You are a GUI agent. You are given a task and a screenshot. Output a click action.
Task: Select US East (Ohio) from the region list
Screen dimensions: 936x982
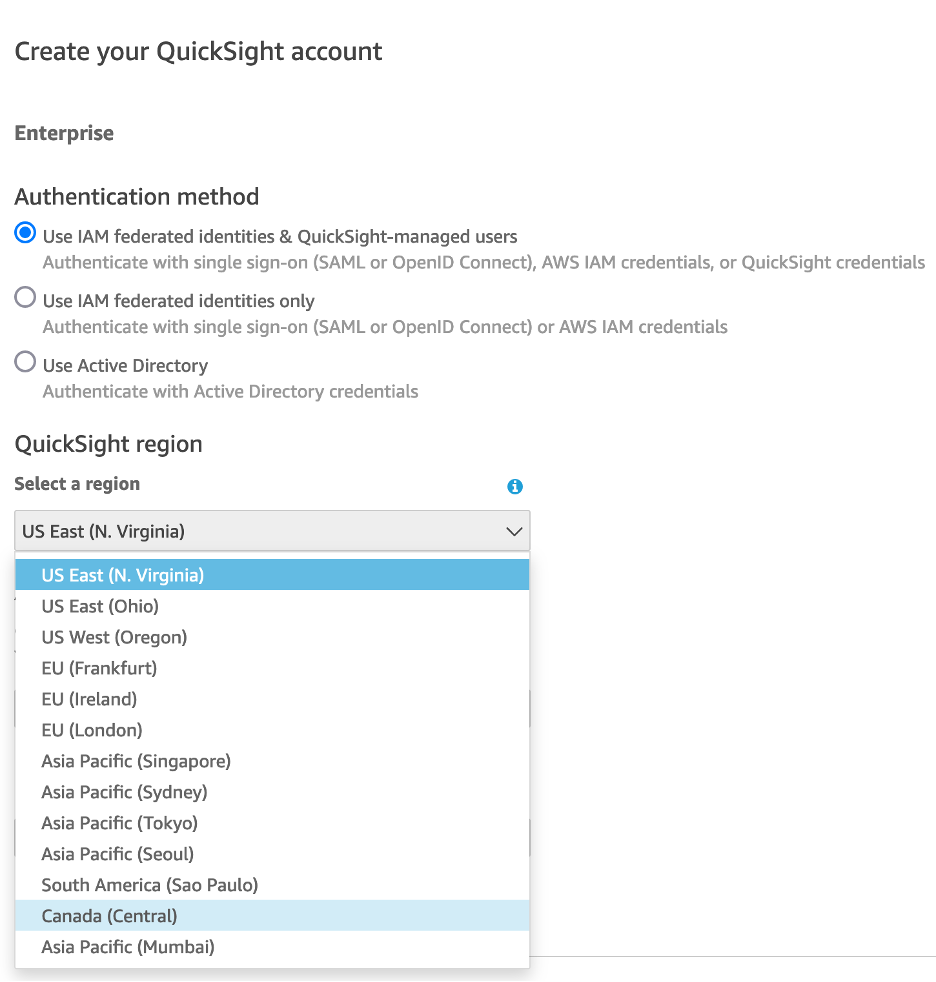pos(100,606)
